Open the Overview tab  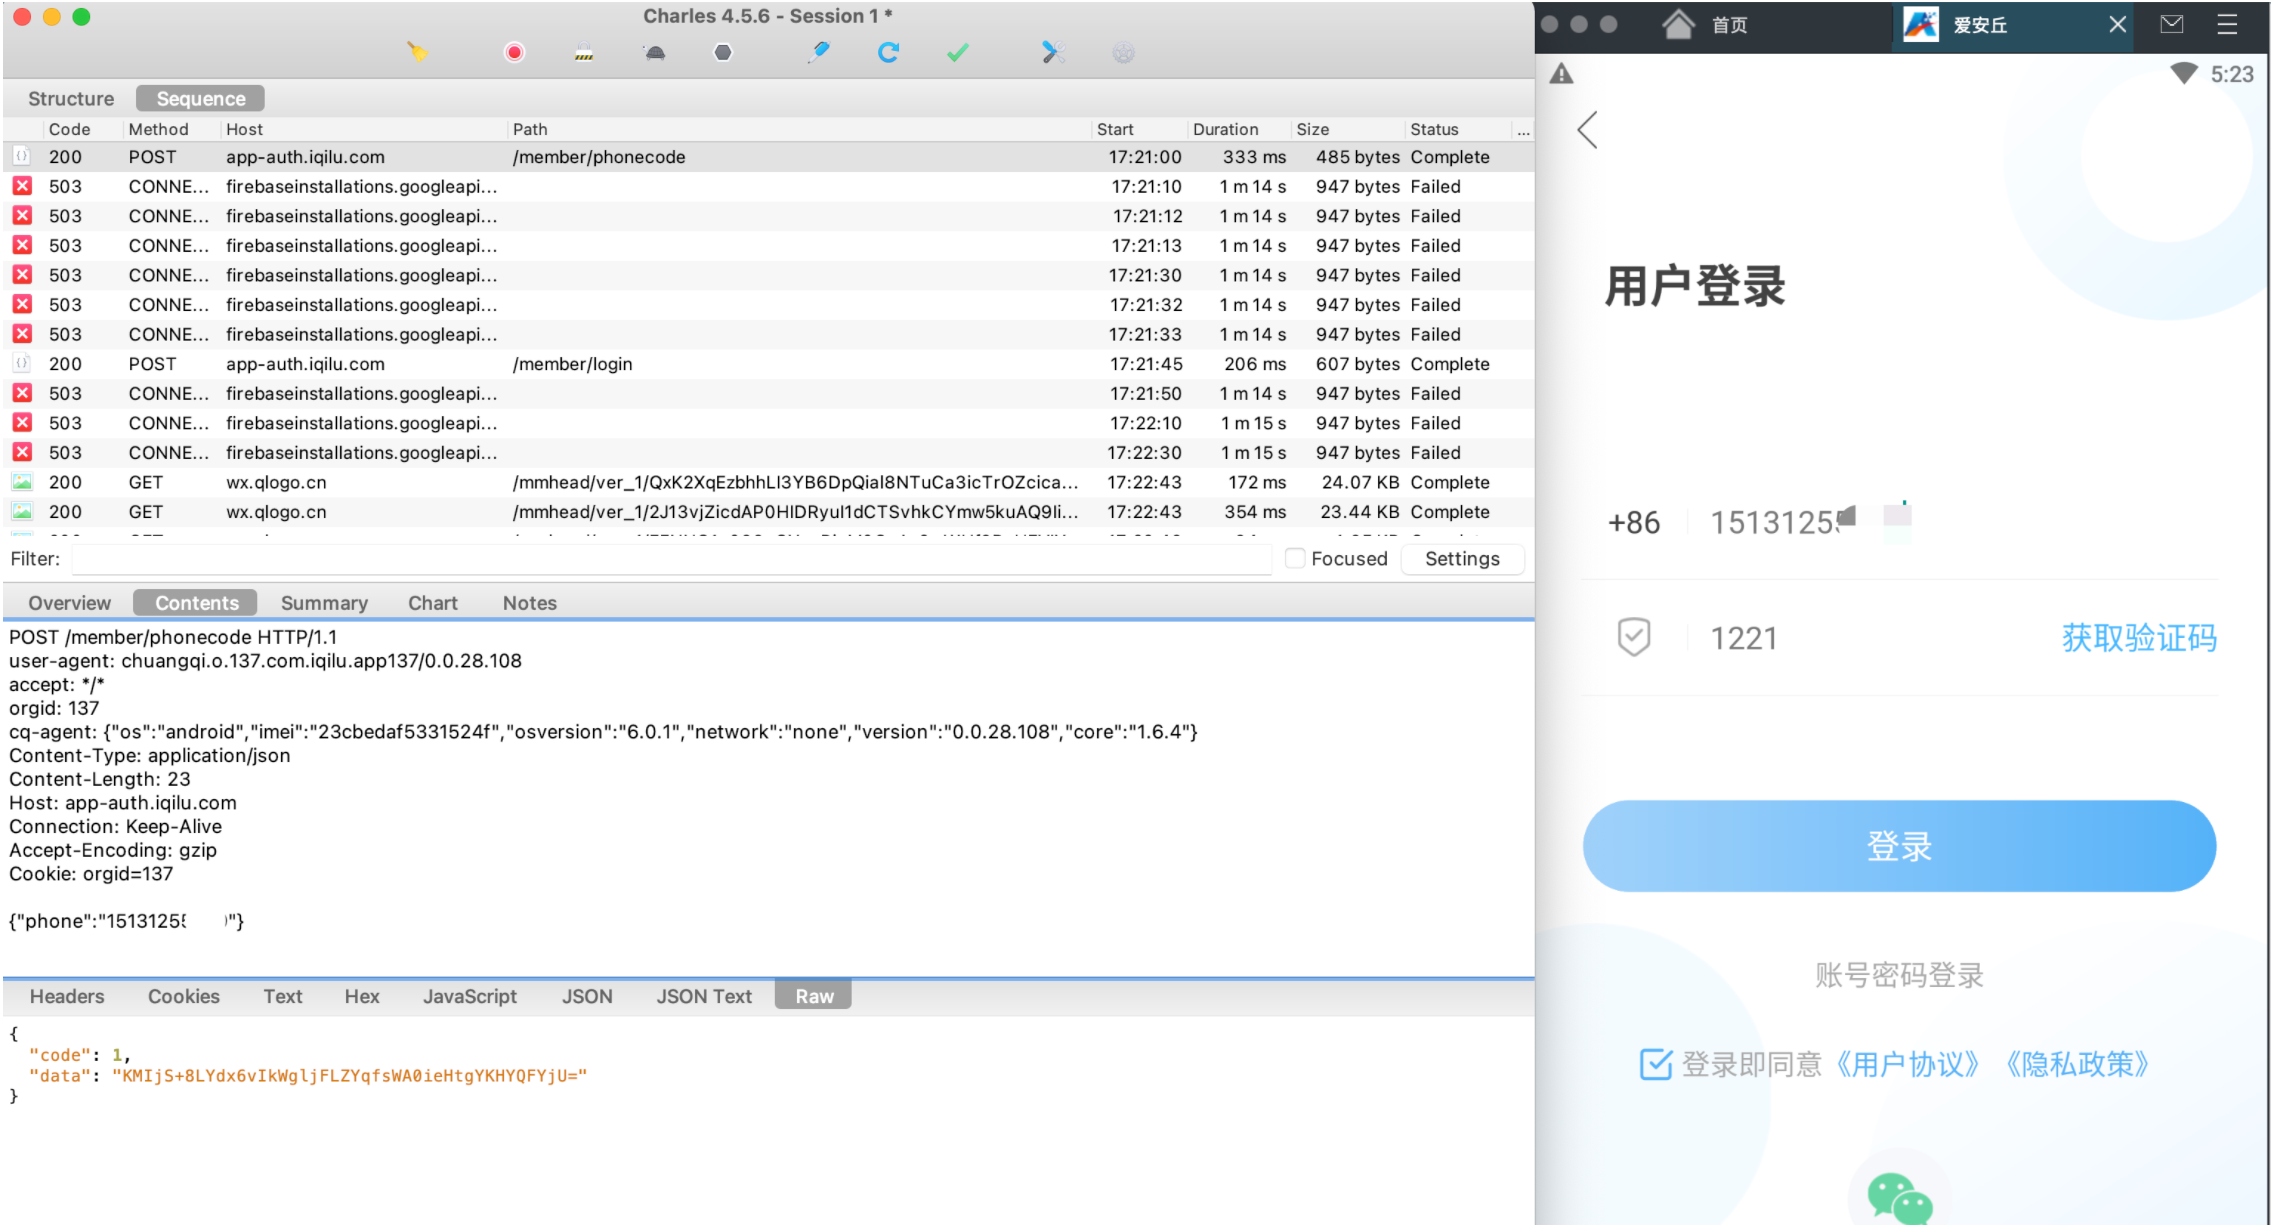click(x=69, y=603)
